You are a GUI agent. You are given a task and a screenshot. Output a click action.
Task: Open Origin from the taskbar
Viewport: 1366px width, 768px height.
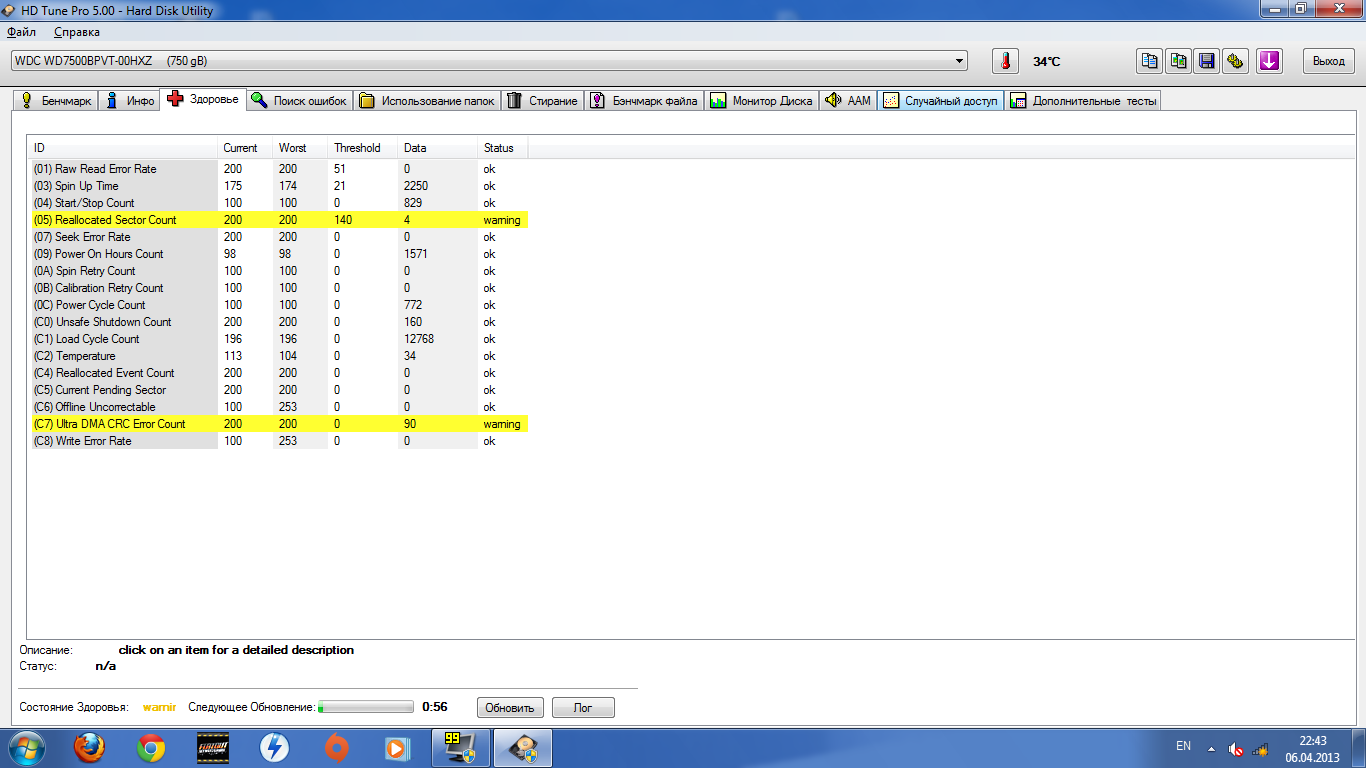[336, 748]
